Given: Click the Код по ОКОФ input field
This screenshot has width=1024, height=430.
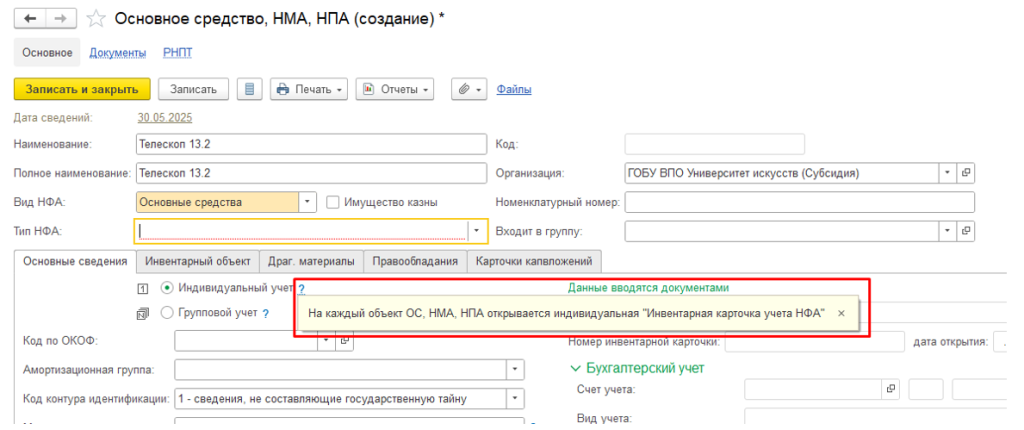Looking at the screenshot, I should [247, 340].
